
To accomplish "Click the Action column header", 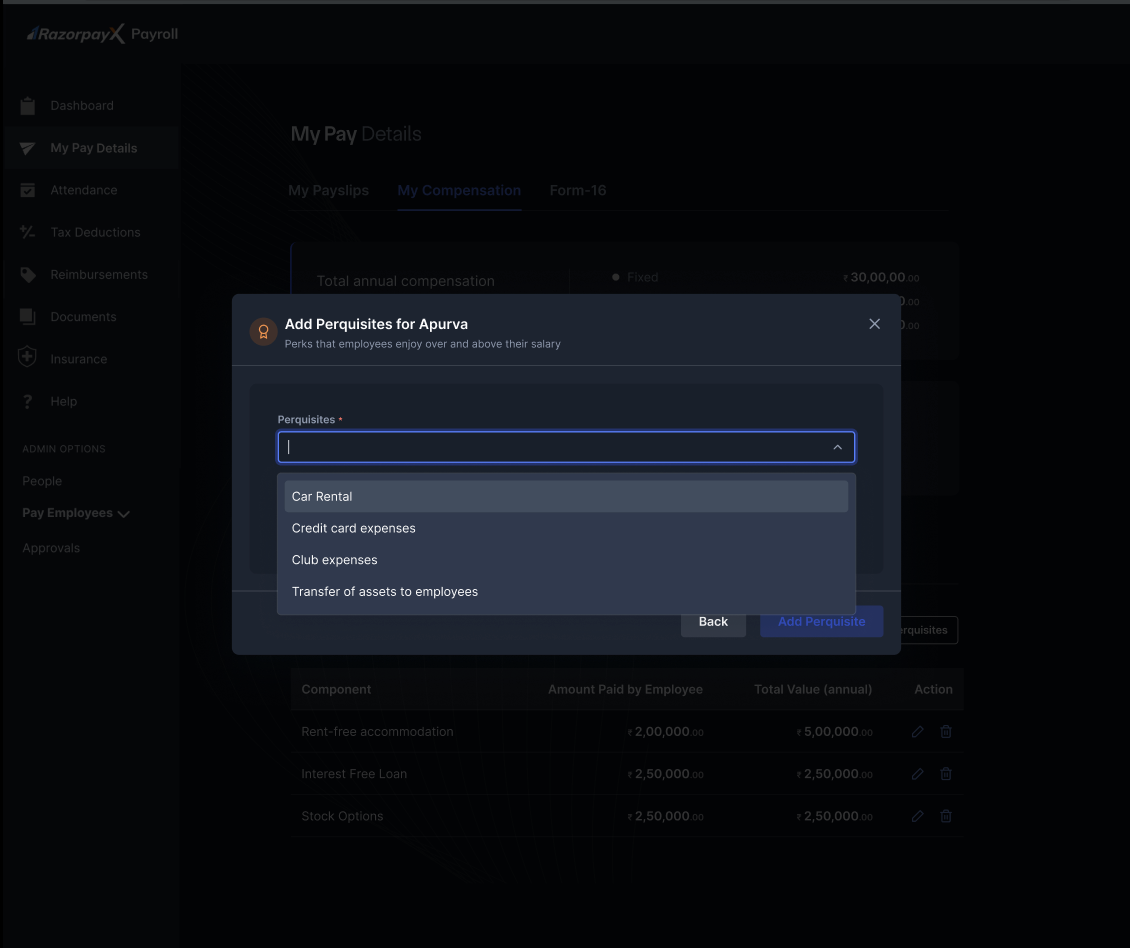I will [x=933, y=689].
